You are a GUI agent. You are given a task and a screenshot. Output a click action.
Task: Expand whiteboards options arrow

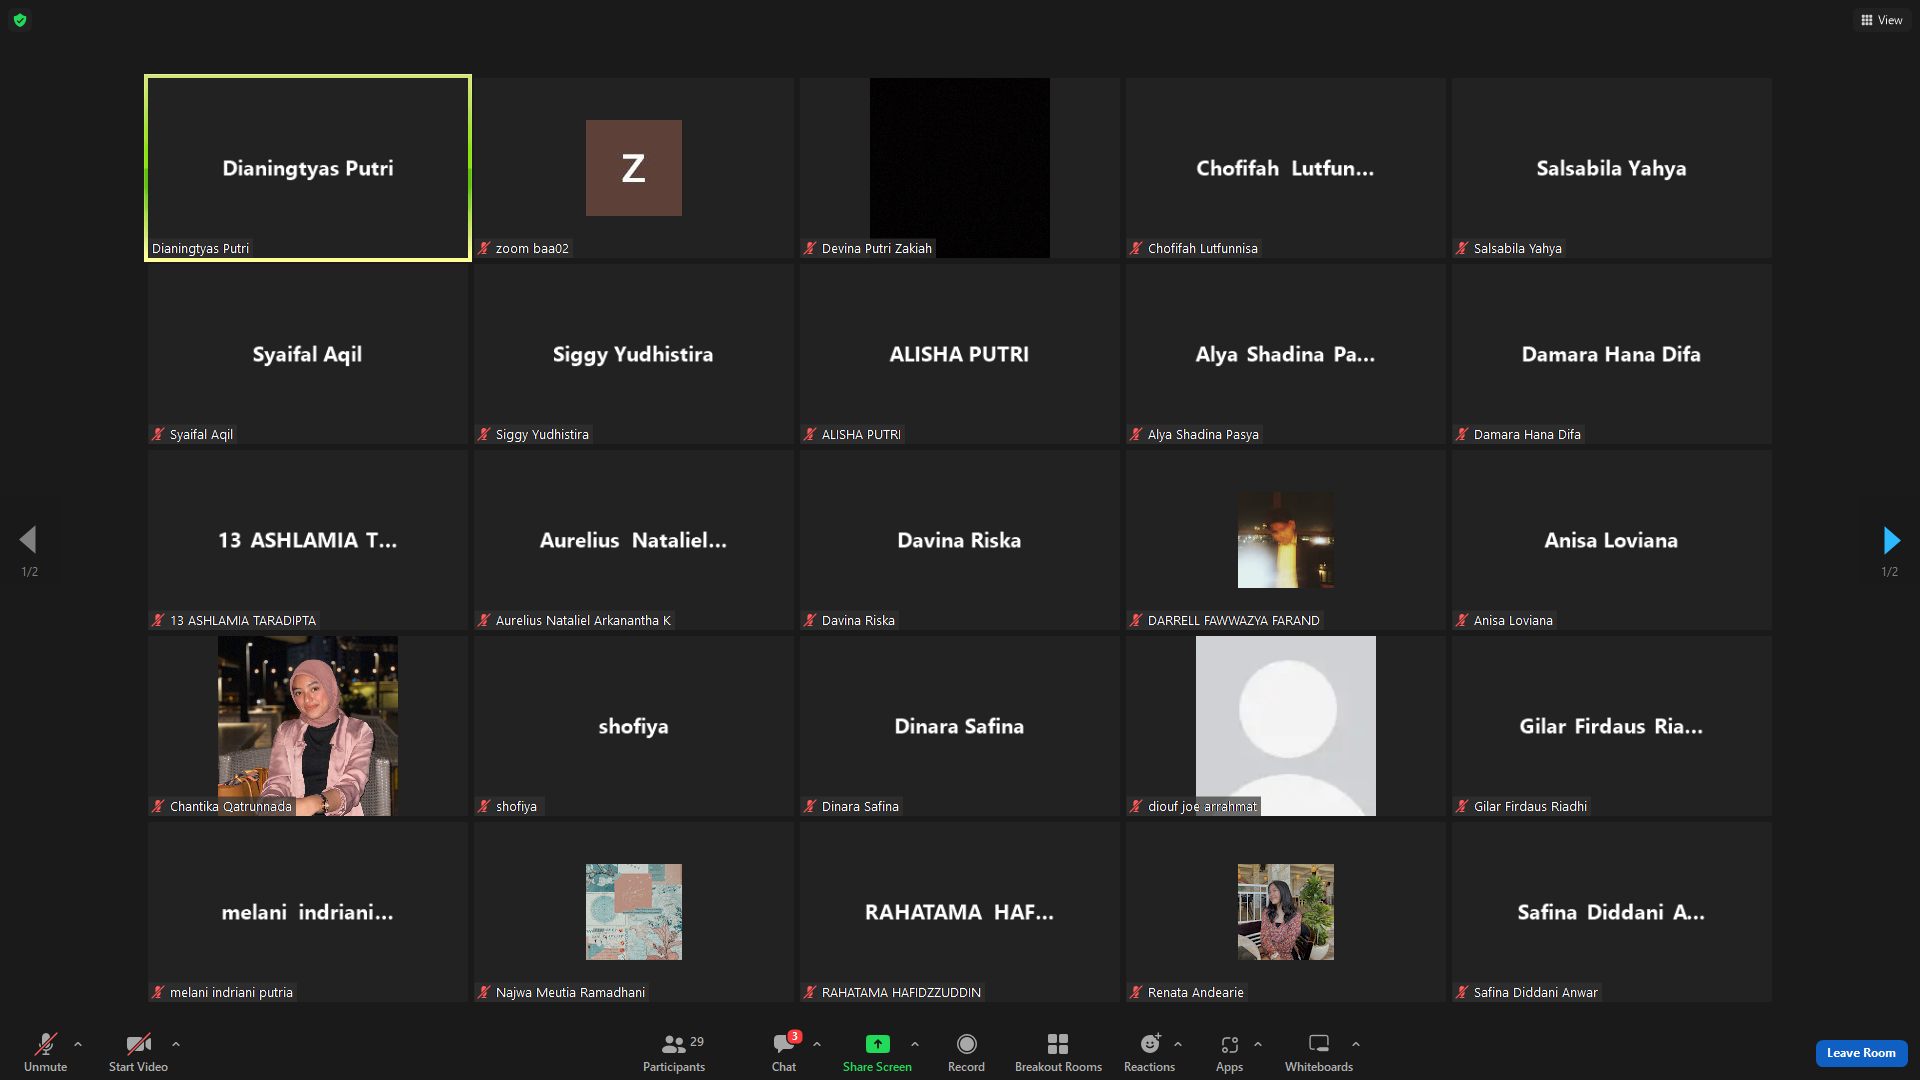click(x=1356, y=1044)
